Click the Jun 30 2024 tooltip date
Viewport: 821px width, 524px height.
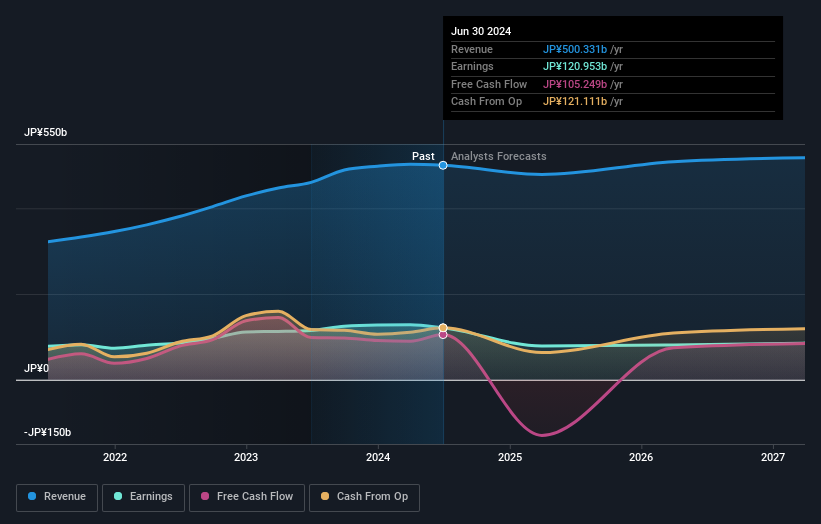click(481, 31)
